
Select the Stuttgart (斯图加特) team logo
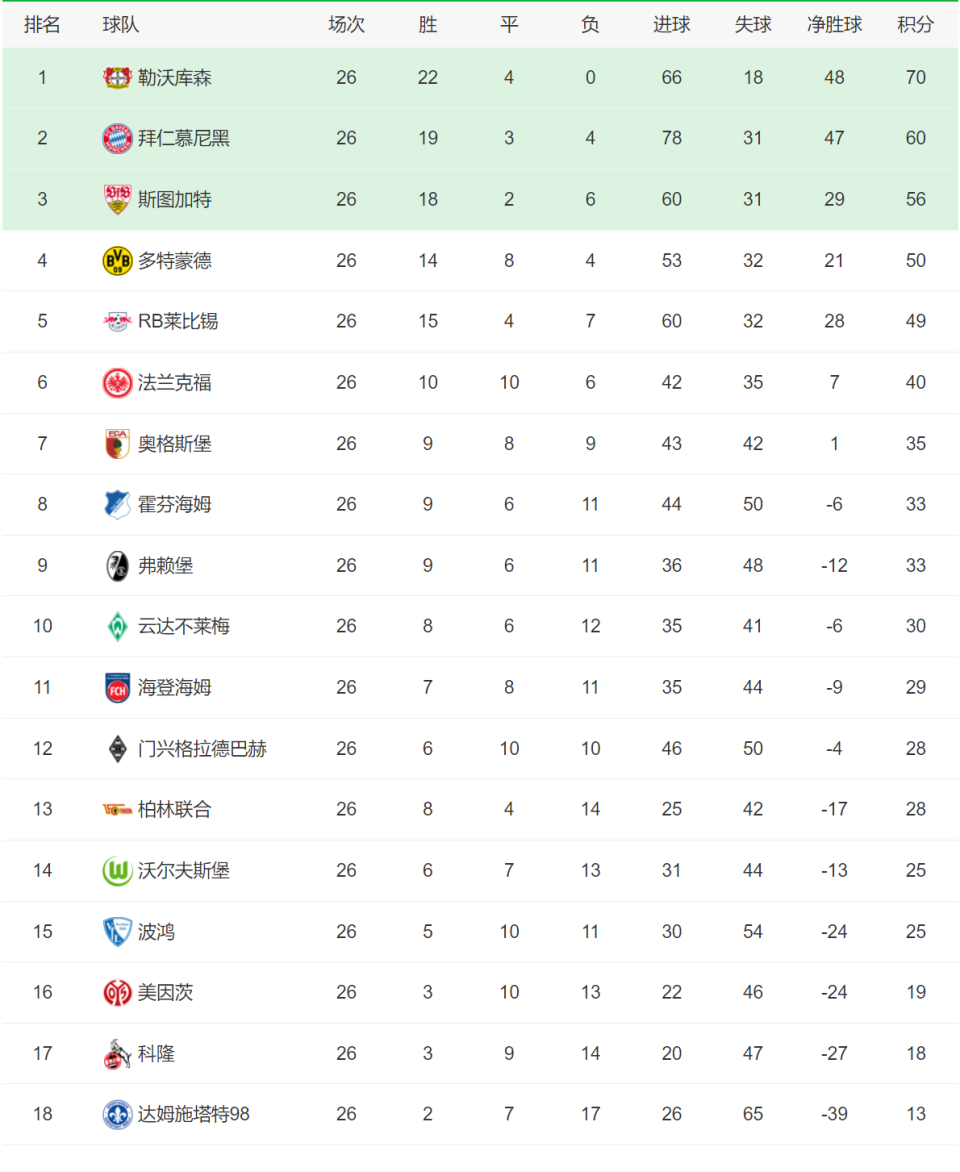[x=117, y=200]
